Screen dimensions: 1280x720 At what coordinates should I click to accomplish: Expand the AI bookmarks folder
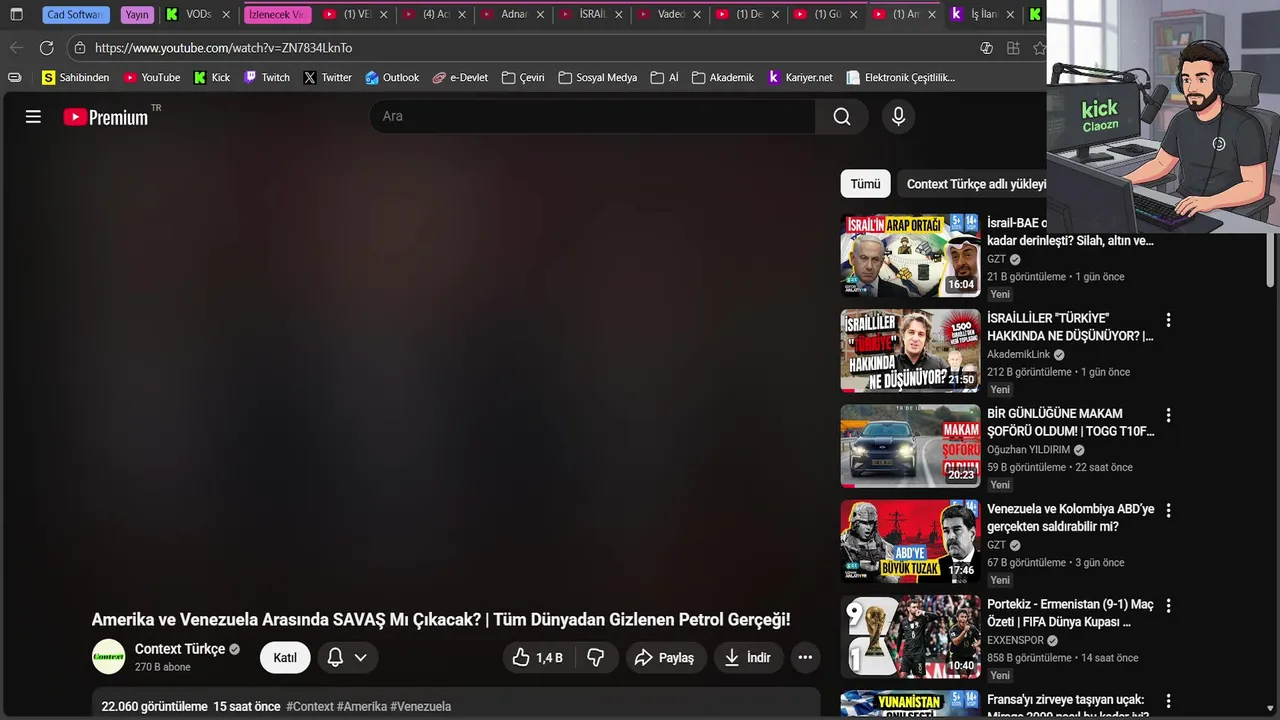pos(665,77)
